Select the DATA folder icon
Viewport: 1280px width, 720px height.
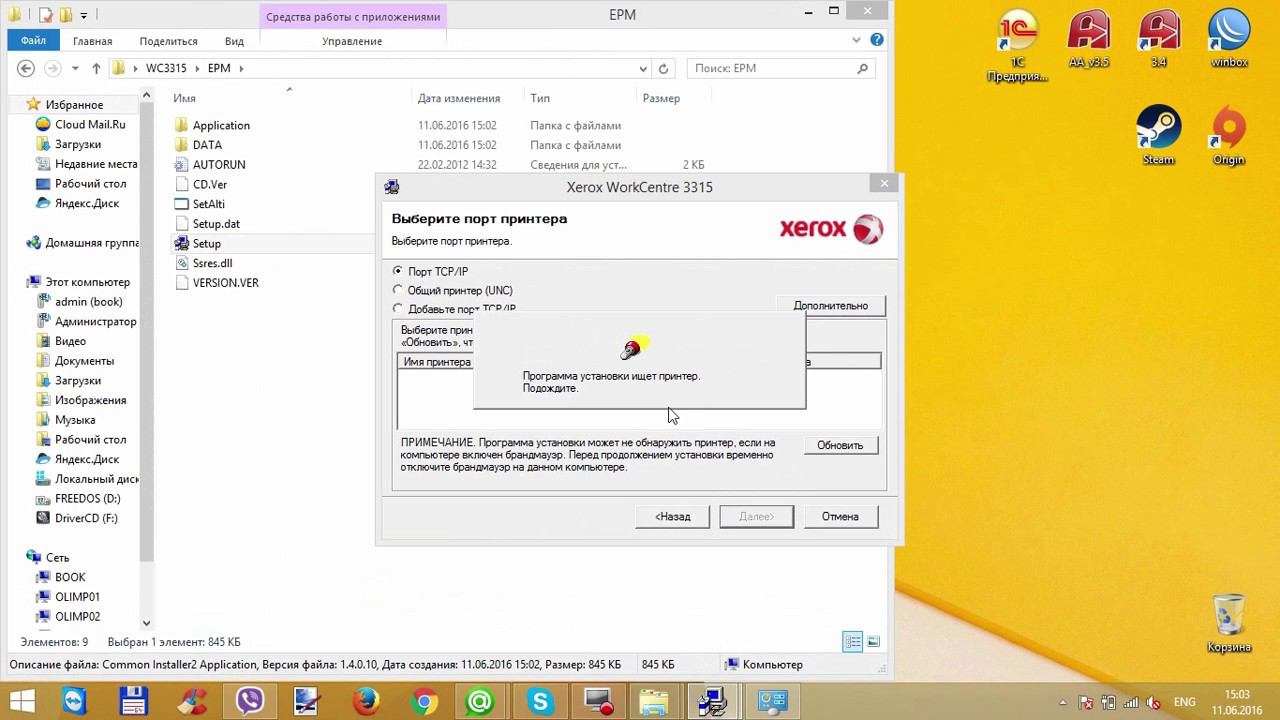(181, 145)
